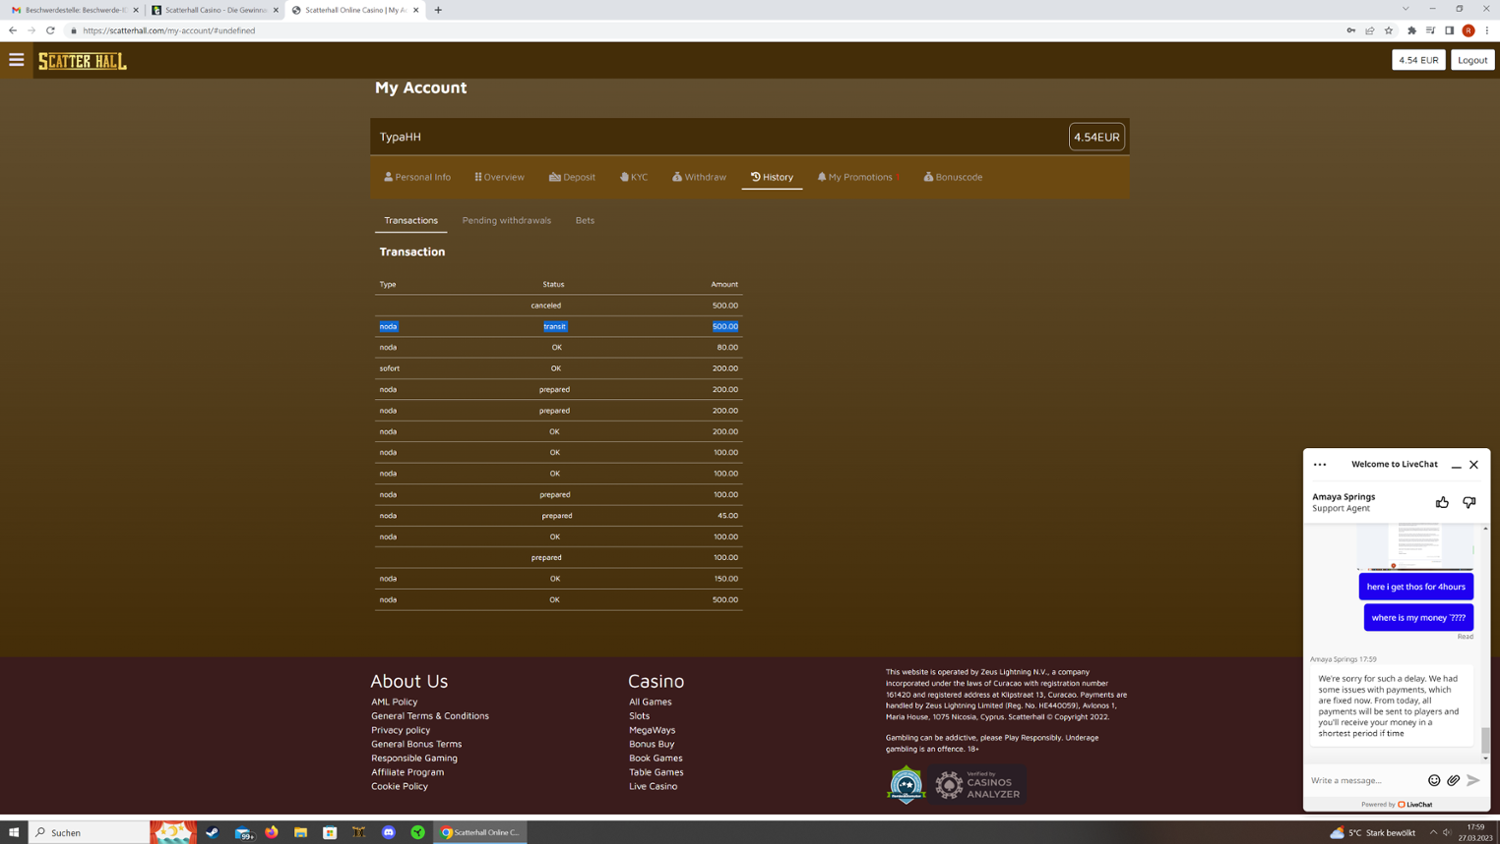Click the 4.54 EUR balance button in header
Screen dimensions: 1500x844
click(1418, 60)
